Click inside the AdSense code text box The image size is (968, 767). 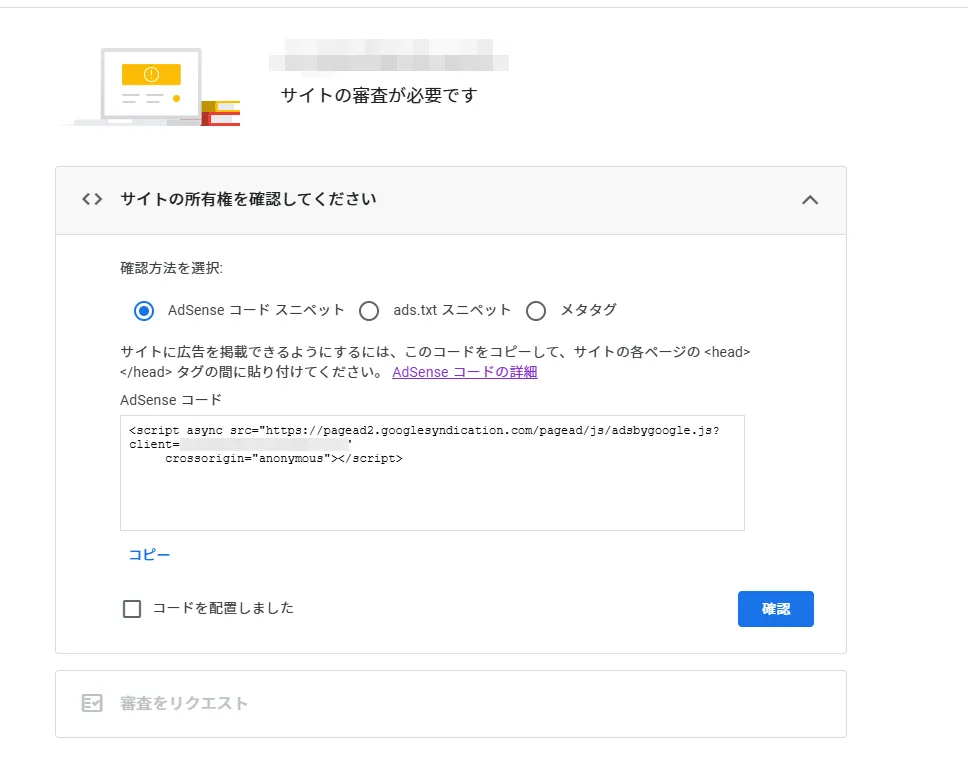432,473
